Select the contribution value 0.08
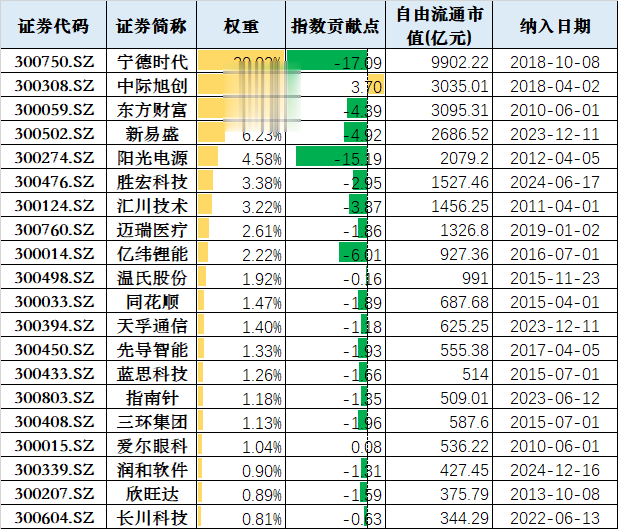 366,447
